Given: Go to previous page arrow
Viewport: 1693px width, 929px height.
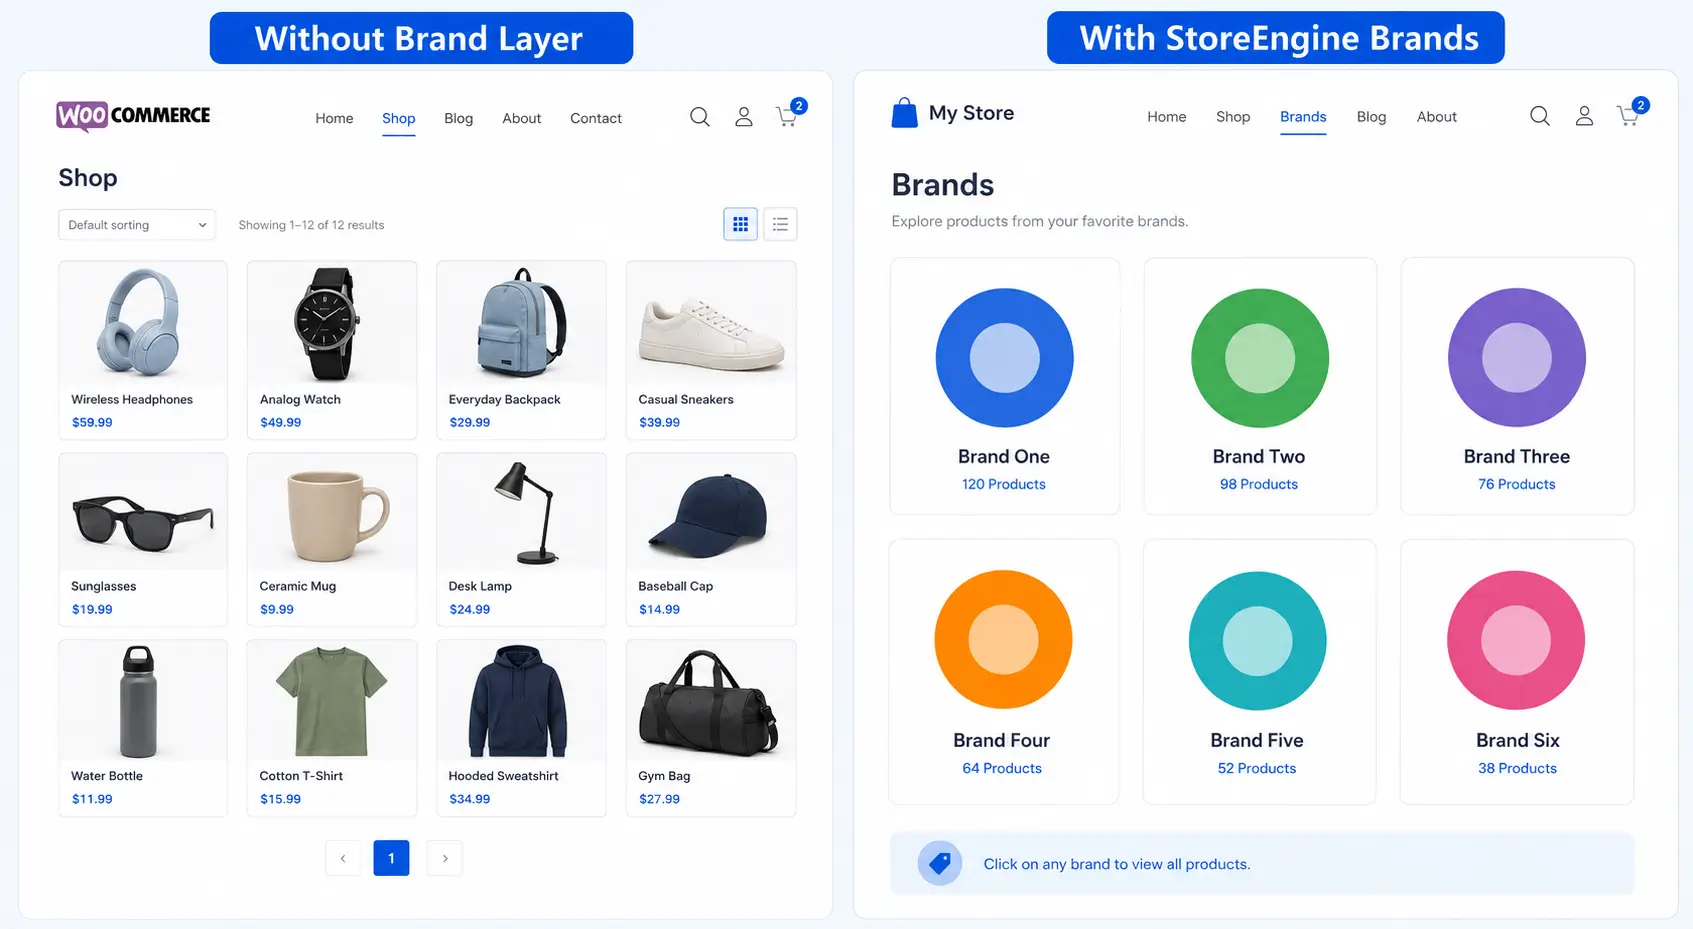Looking at the screenshot, I should coord(343,858).
